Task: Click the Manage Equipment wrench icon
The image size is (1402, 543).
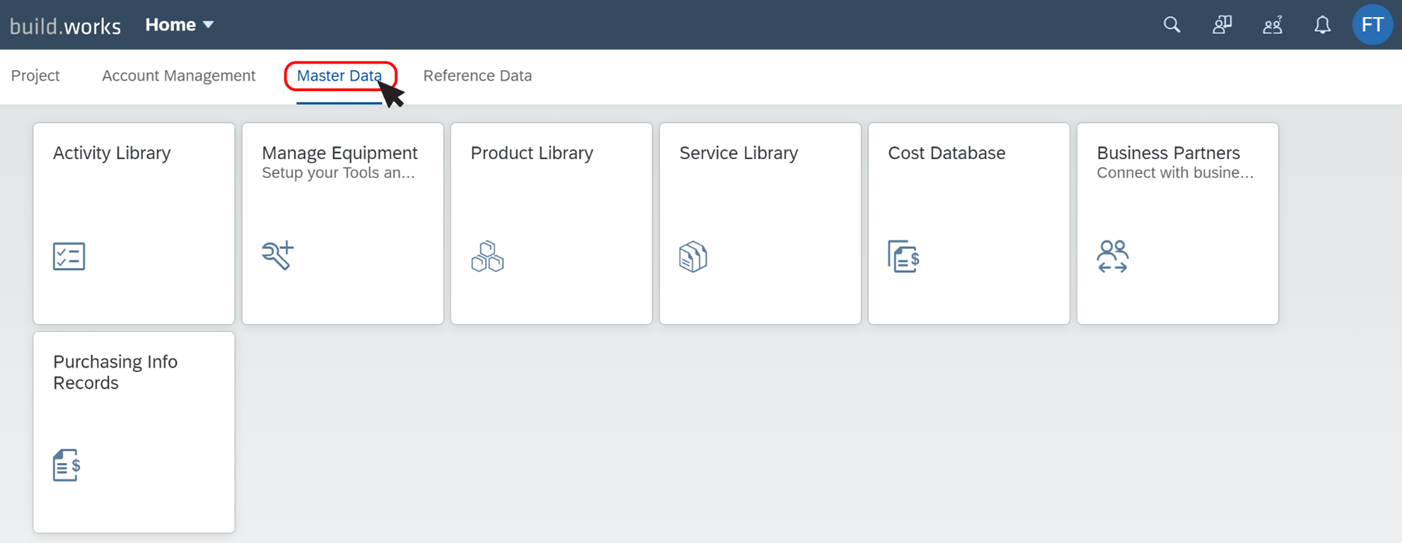Action: [278, 255]
